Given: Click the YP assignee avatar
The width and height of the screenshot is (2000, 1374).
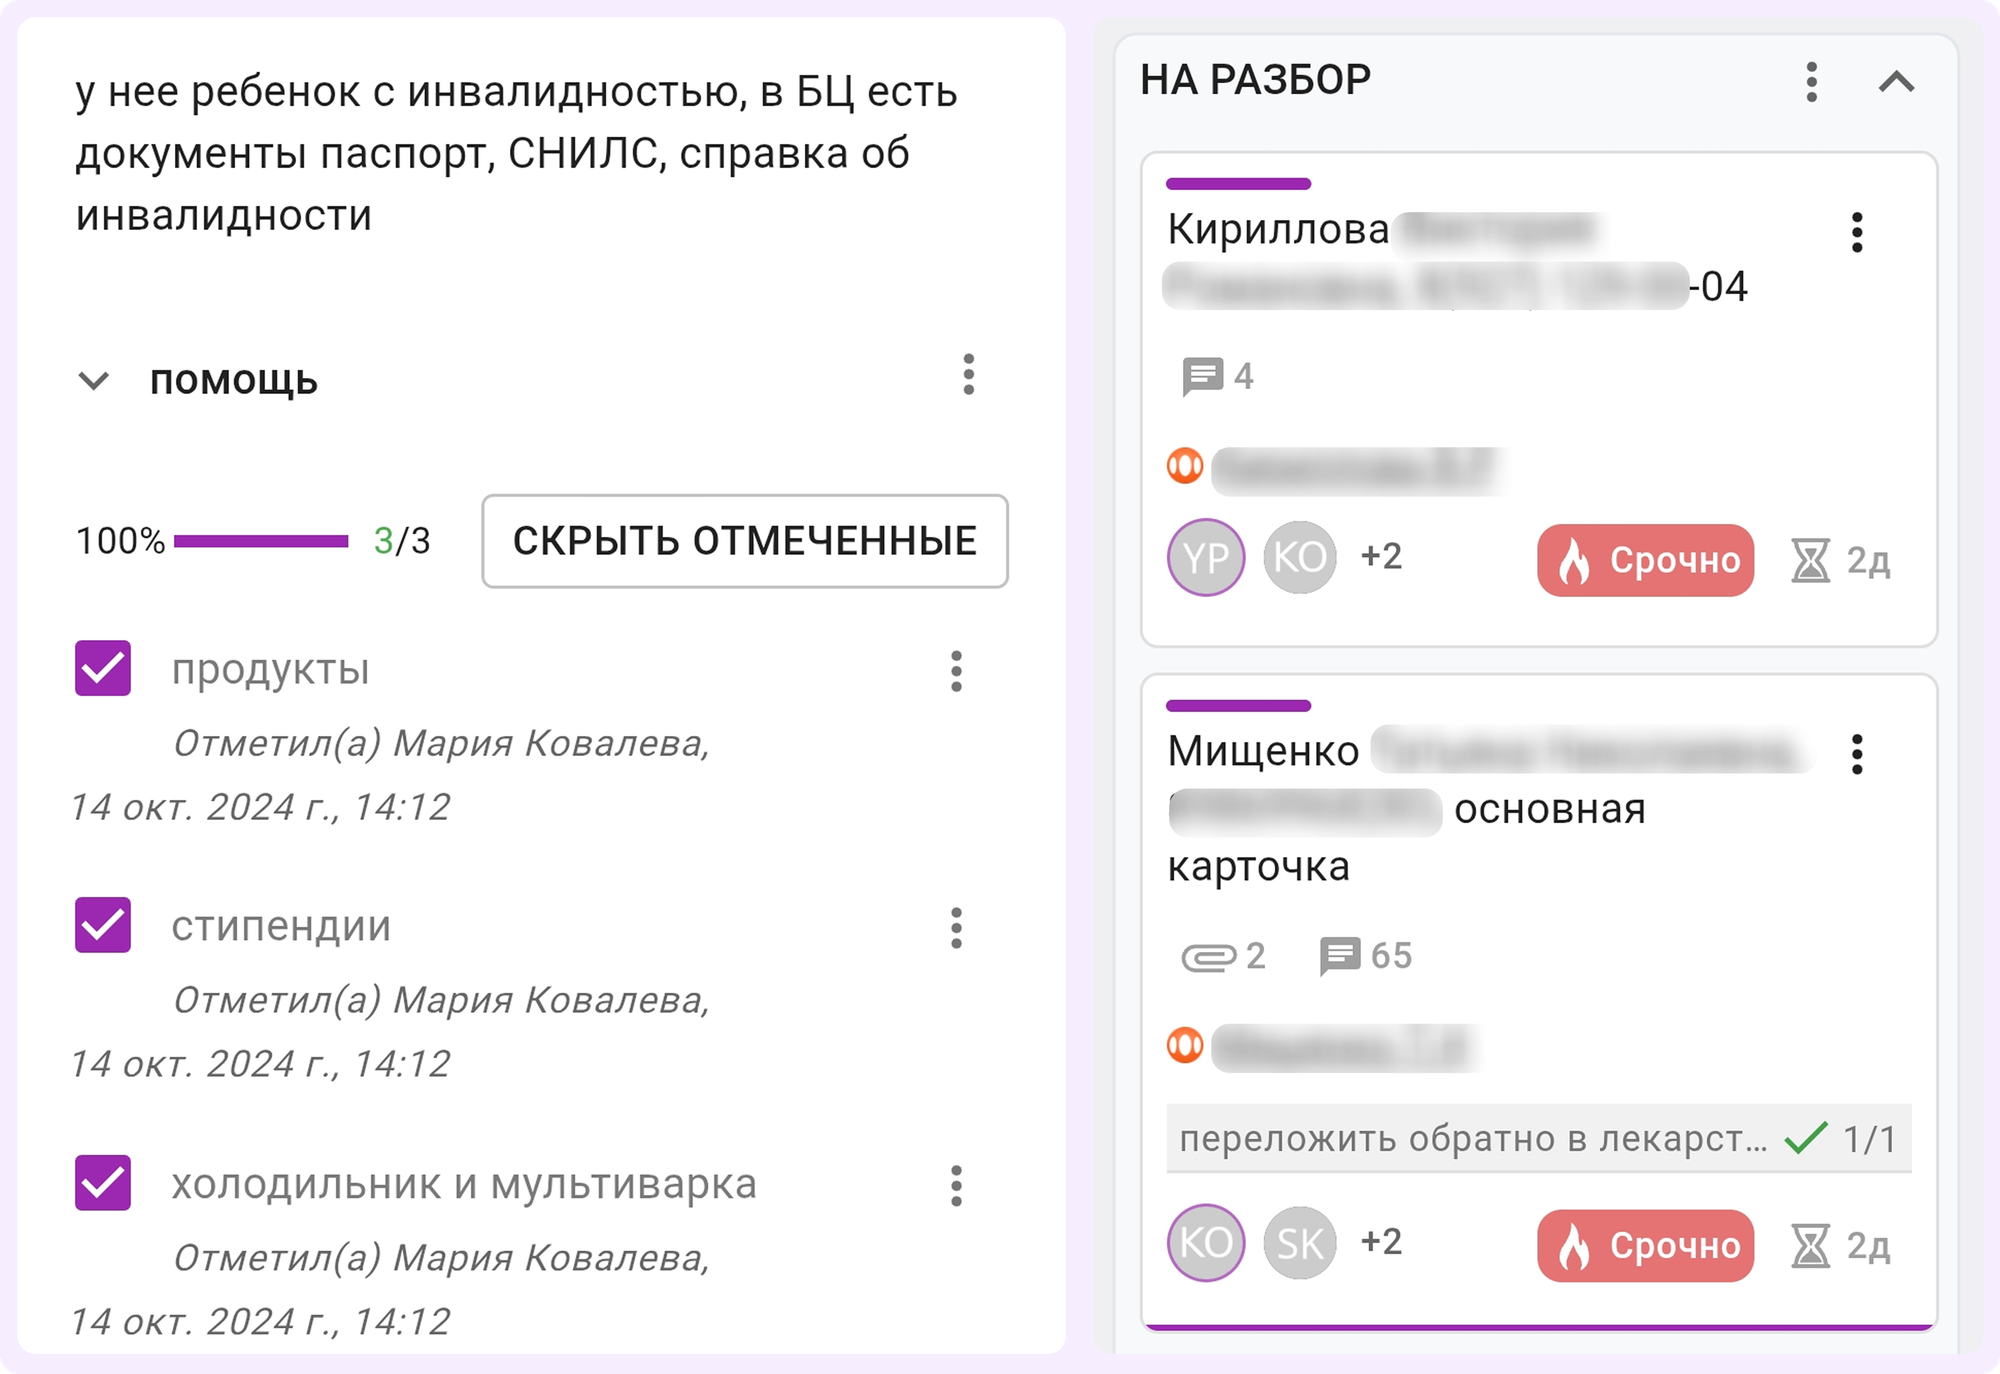Looking at the screenshot, I should 1206,557.
